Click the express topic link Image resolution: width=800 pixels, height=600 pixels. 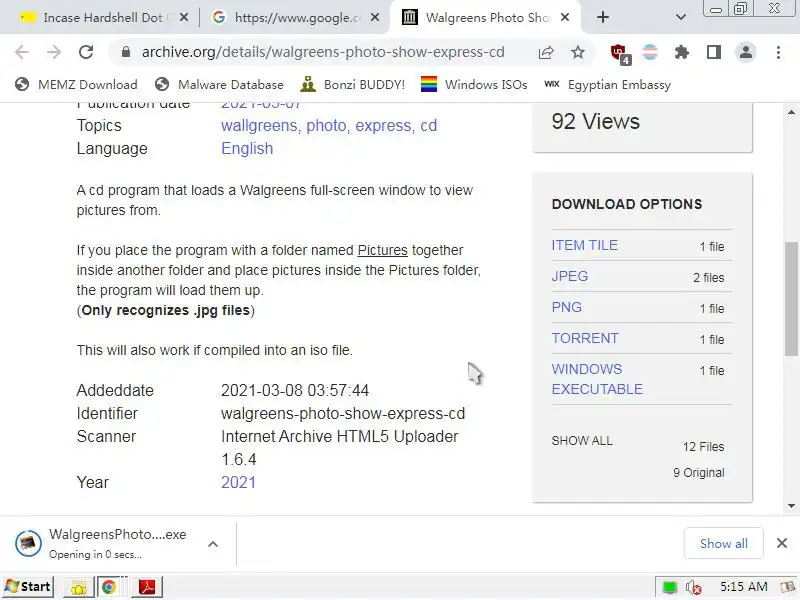[383, 126]
